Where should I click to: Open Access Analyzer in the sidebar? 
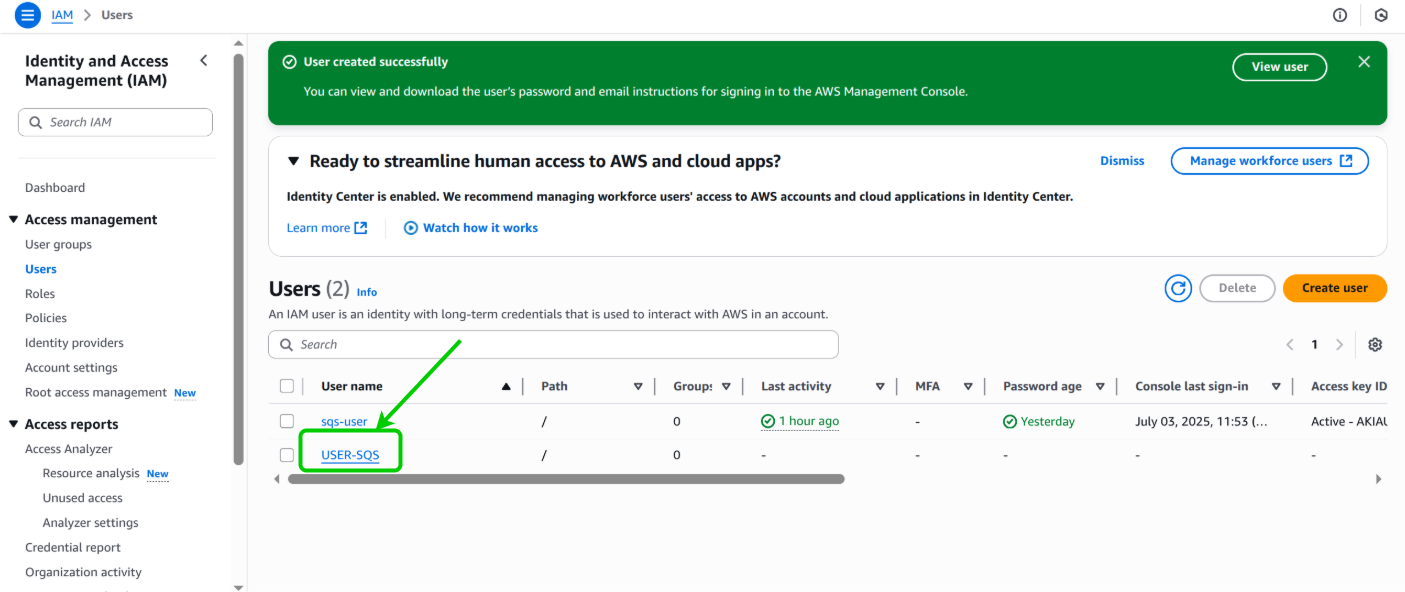coord(69,450)
